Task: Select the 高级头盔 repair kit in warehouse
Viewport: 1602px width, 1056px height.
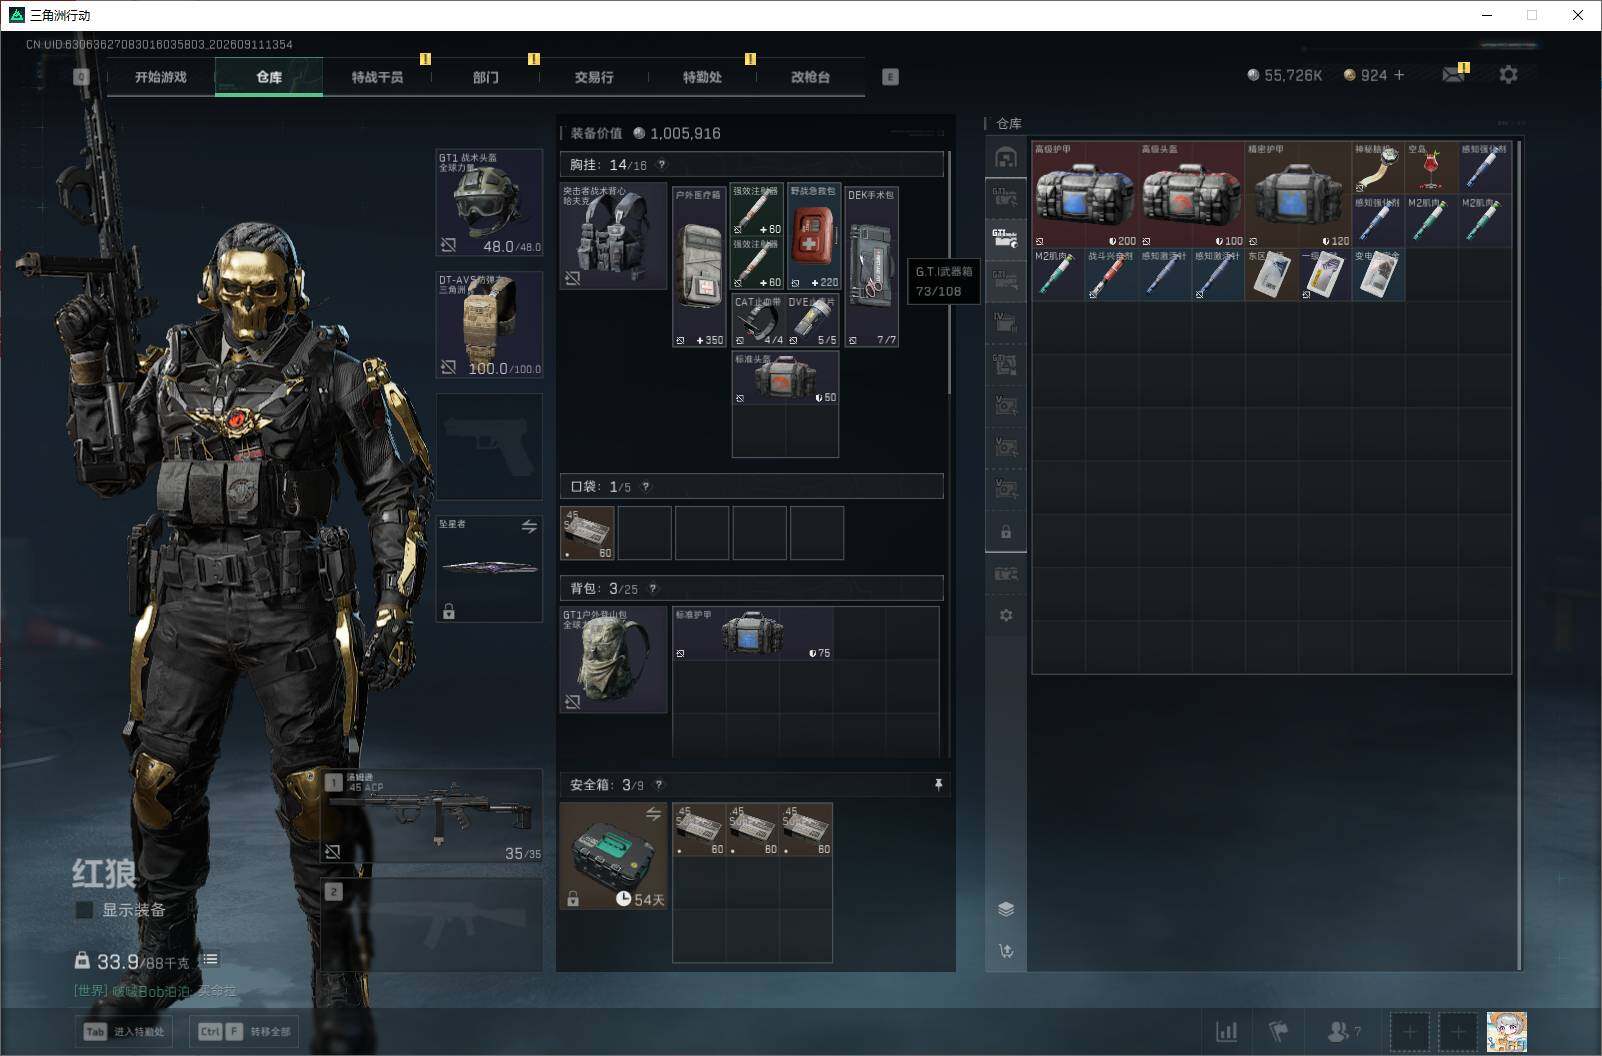Action: point(1192,195)
